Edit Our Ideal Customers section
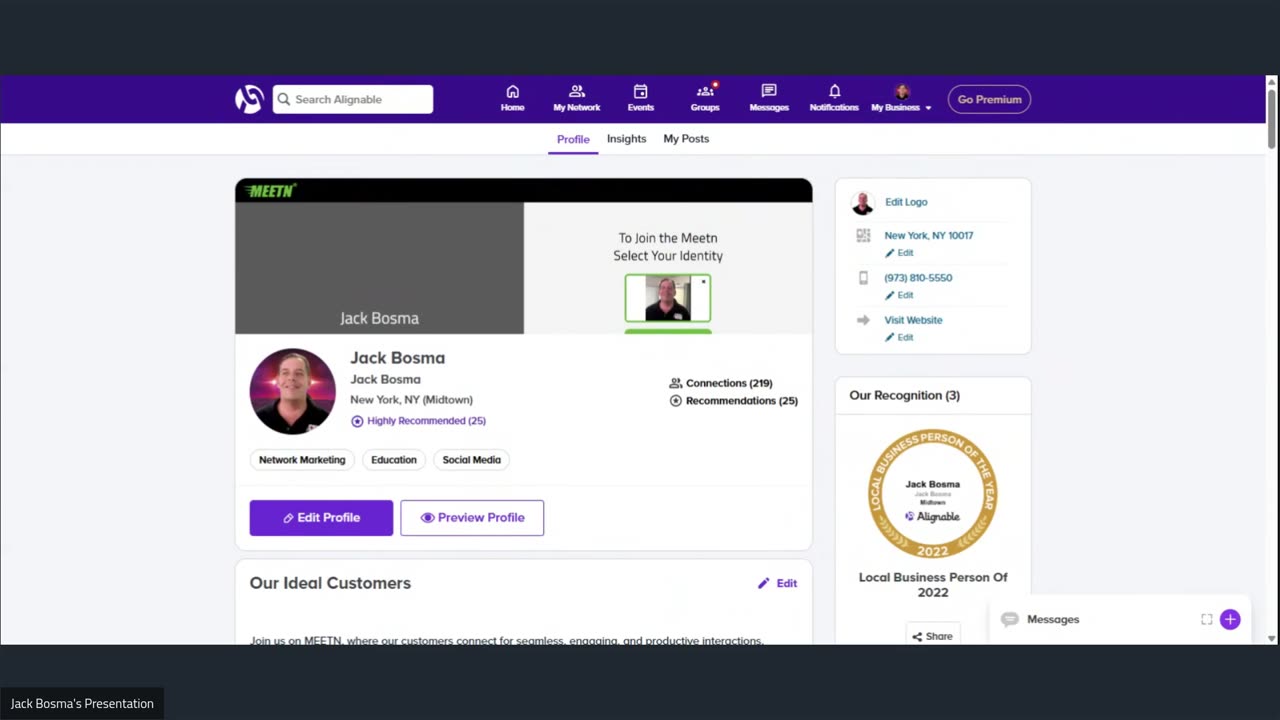This screenshot has width=1280, height=720. 777,583
